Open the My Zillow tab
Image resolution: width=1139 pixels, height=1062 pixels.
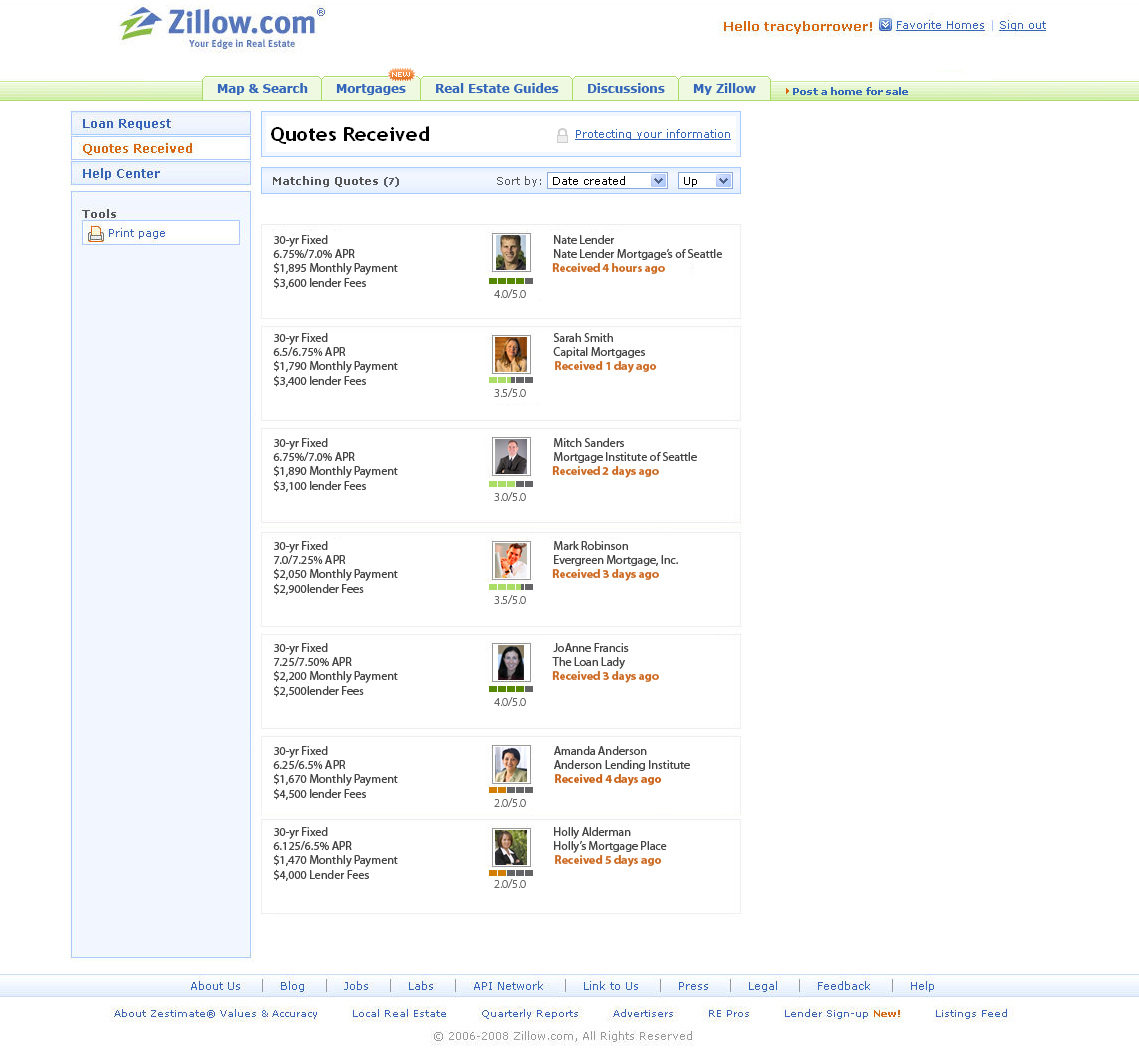(x=724, y=89)
